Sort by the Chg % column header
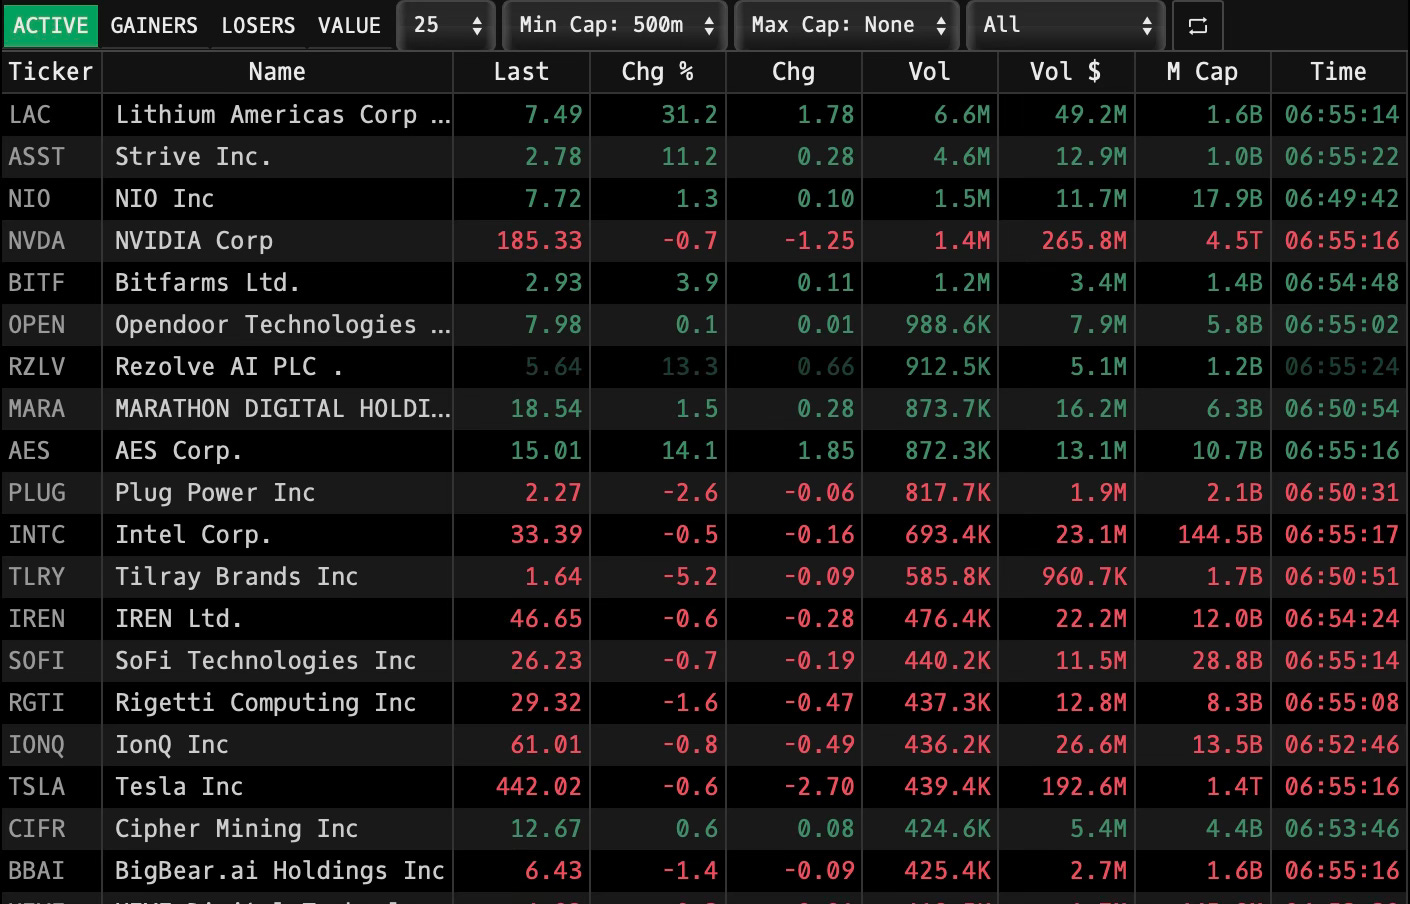The width and height of the screenshot is (1410, 904). point(657,72)
